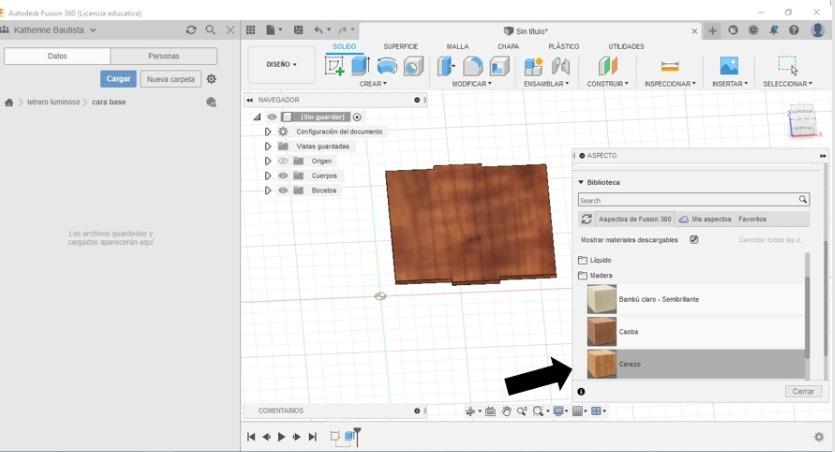Switch to the PLÁSTICO tab
Viewport: 835px width, 452px height.
pos(563,46)
